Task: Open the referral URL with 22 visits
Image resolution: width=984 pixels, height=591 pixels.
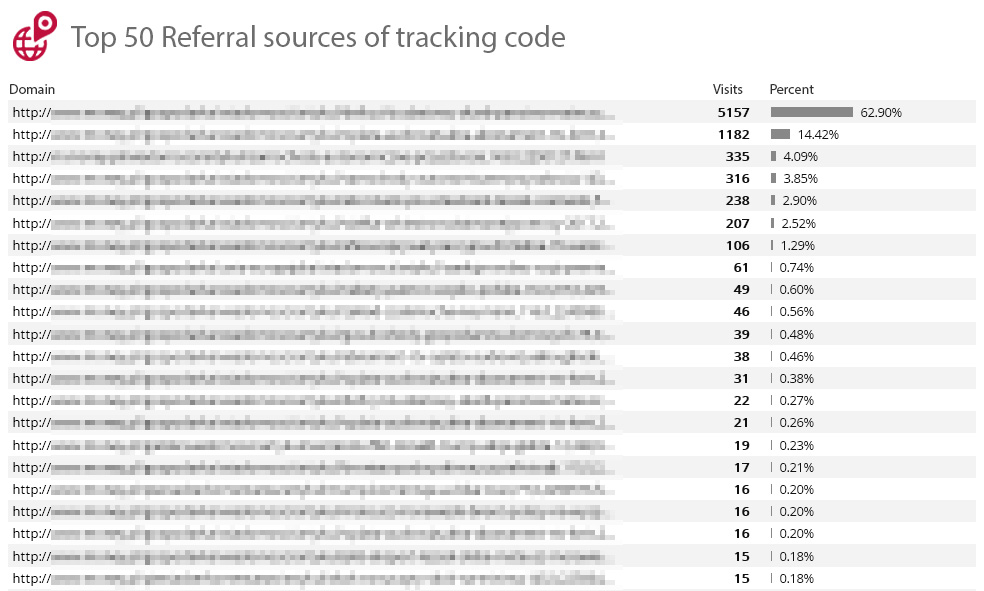Action: coord(314,400)
